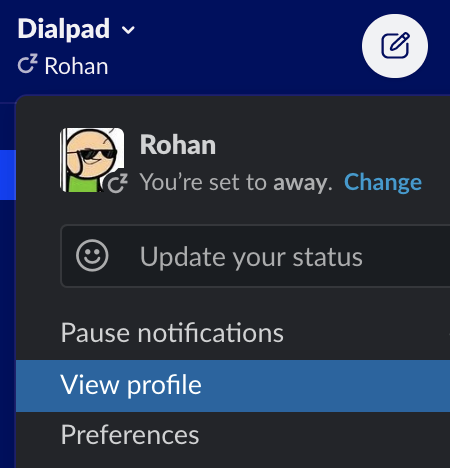Viewport: 450px width, 468px height.
Task: Expand the Pause notifications submenu
Action: (233, 333)
